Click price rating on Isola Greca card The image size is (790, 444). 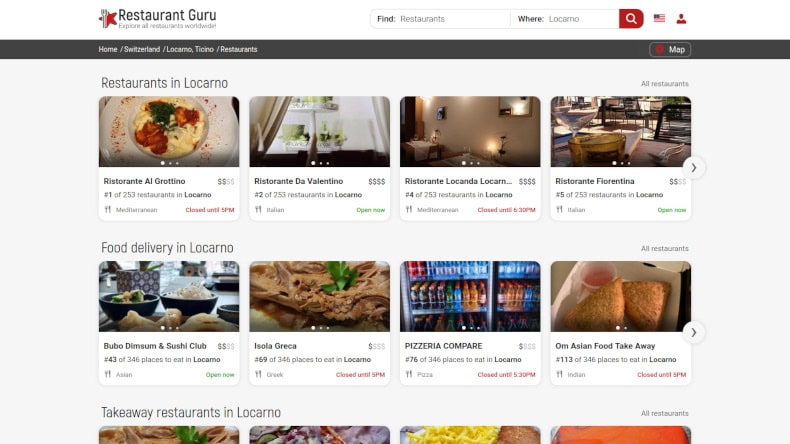(x=376, y=346)
